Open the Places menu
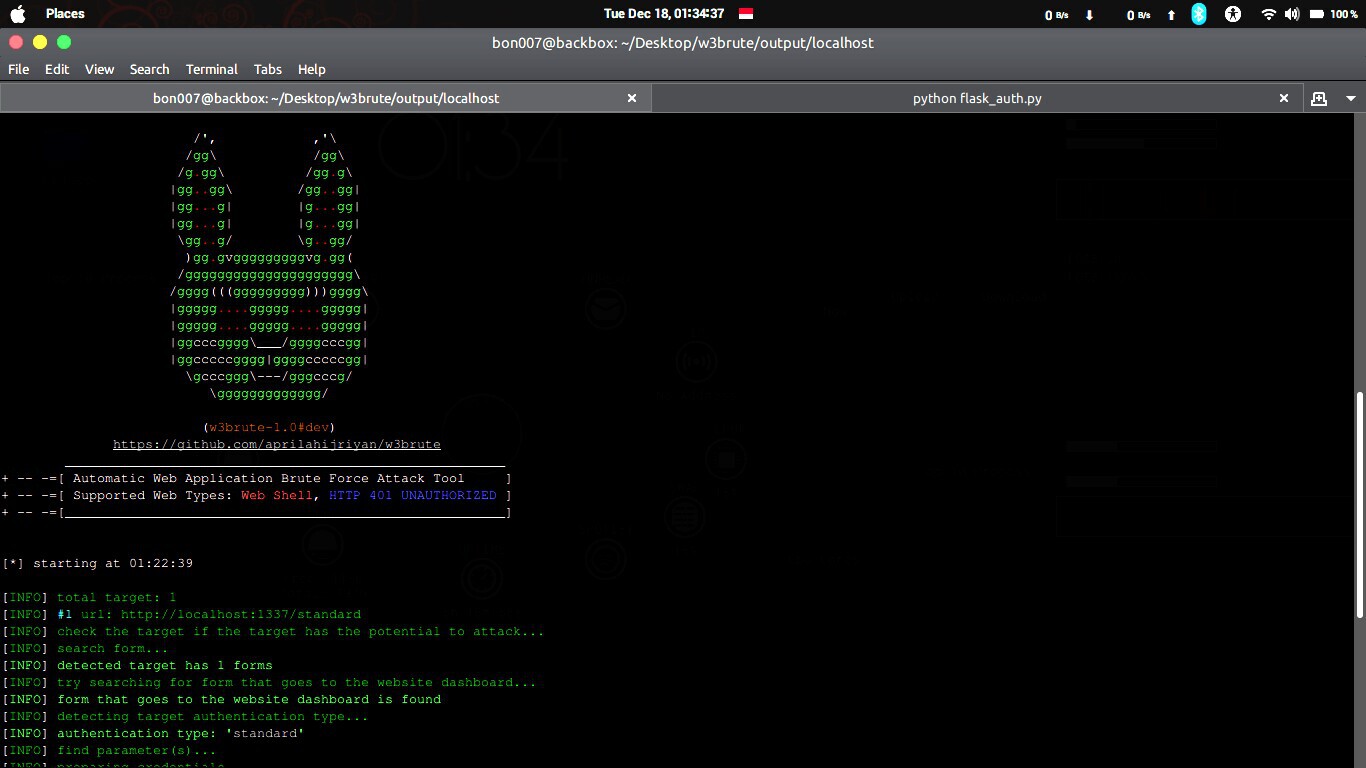The width and height of the screenshot is (1366, 768). click(x=66, y=14)
